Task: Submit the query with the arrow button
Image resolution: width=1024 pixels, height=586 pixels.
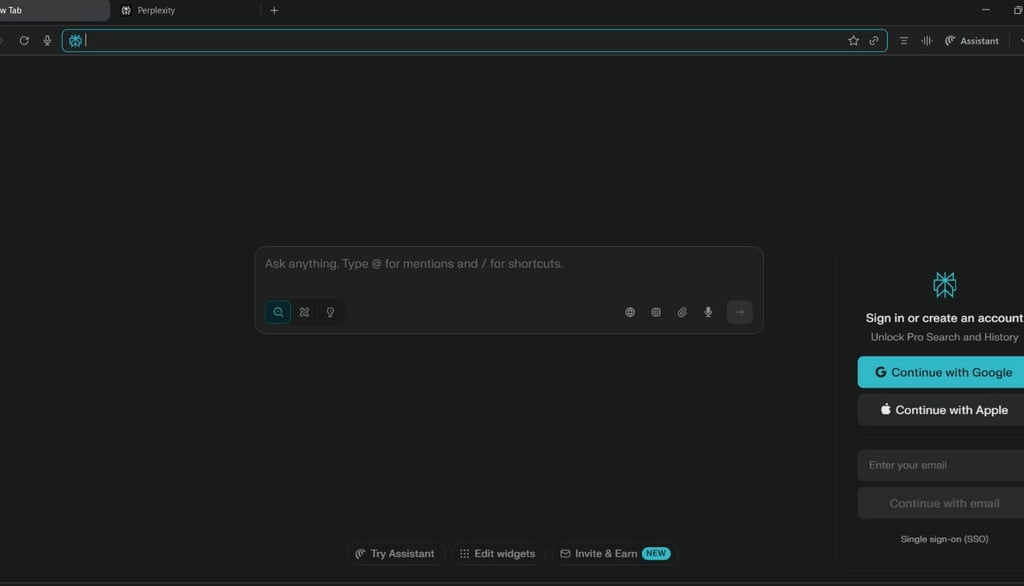Action: click(739, 312)
